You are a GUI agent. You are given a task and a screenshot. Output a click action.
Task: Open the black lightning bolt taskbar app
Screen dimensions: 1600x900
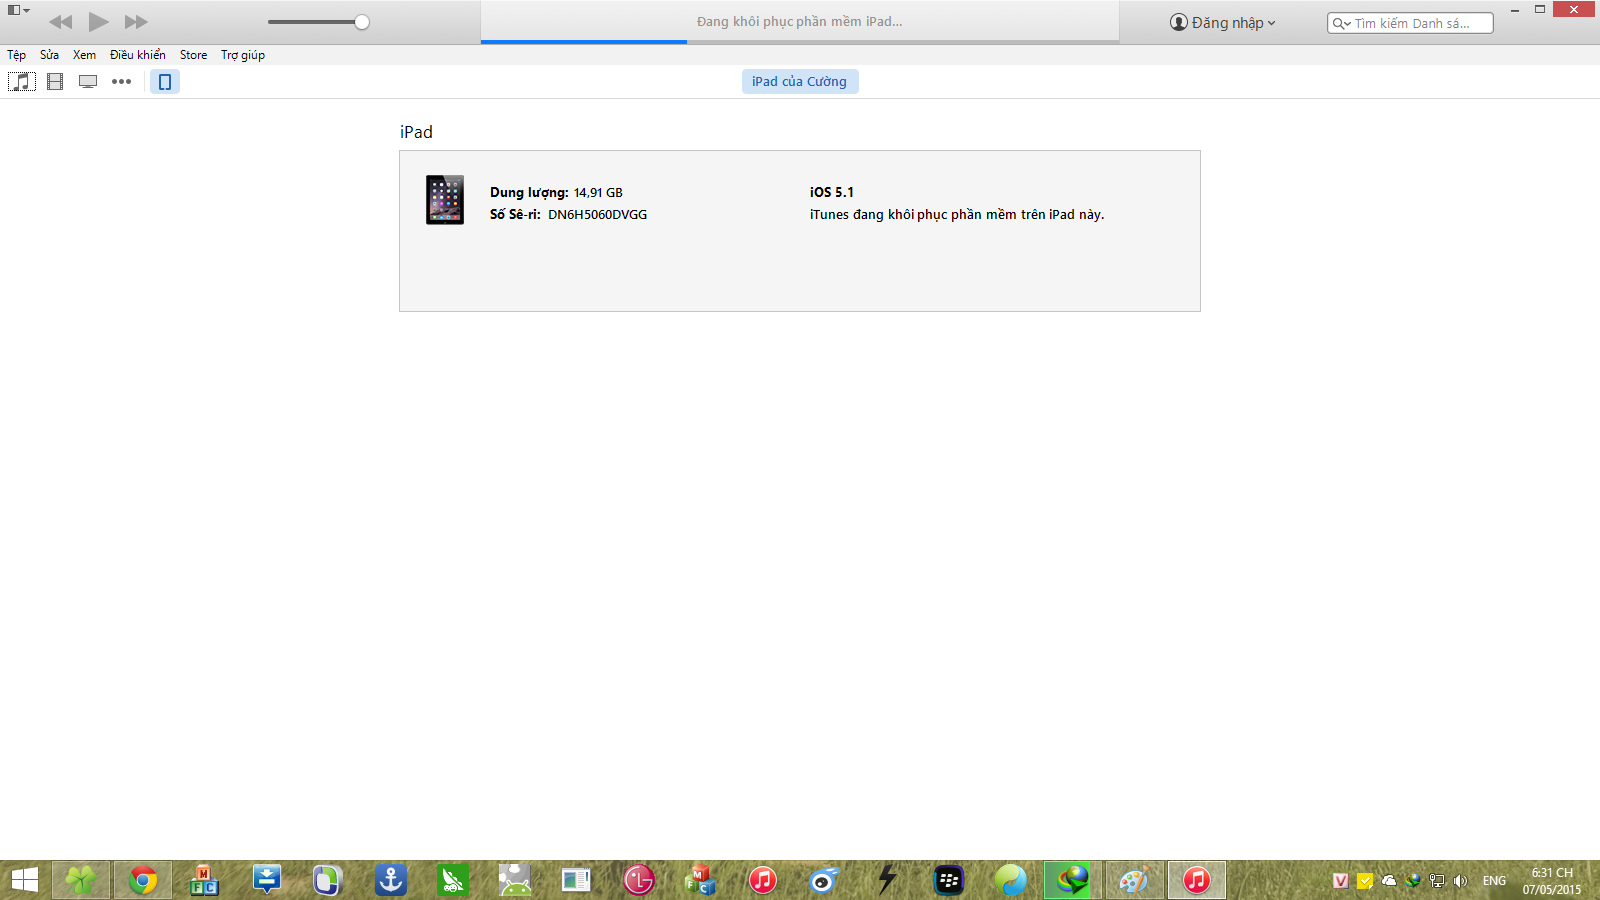pos(887,880)
